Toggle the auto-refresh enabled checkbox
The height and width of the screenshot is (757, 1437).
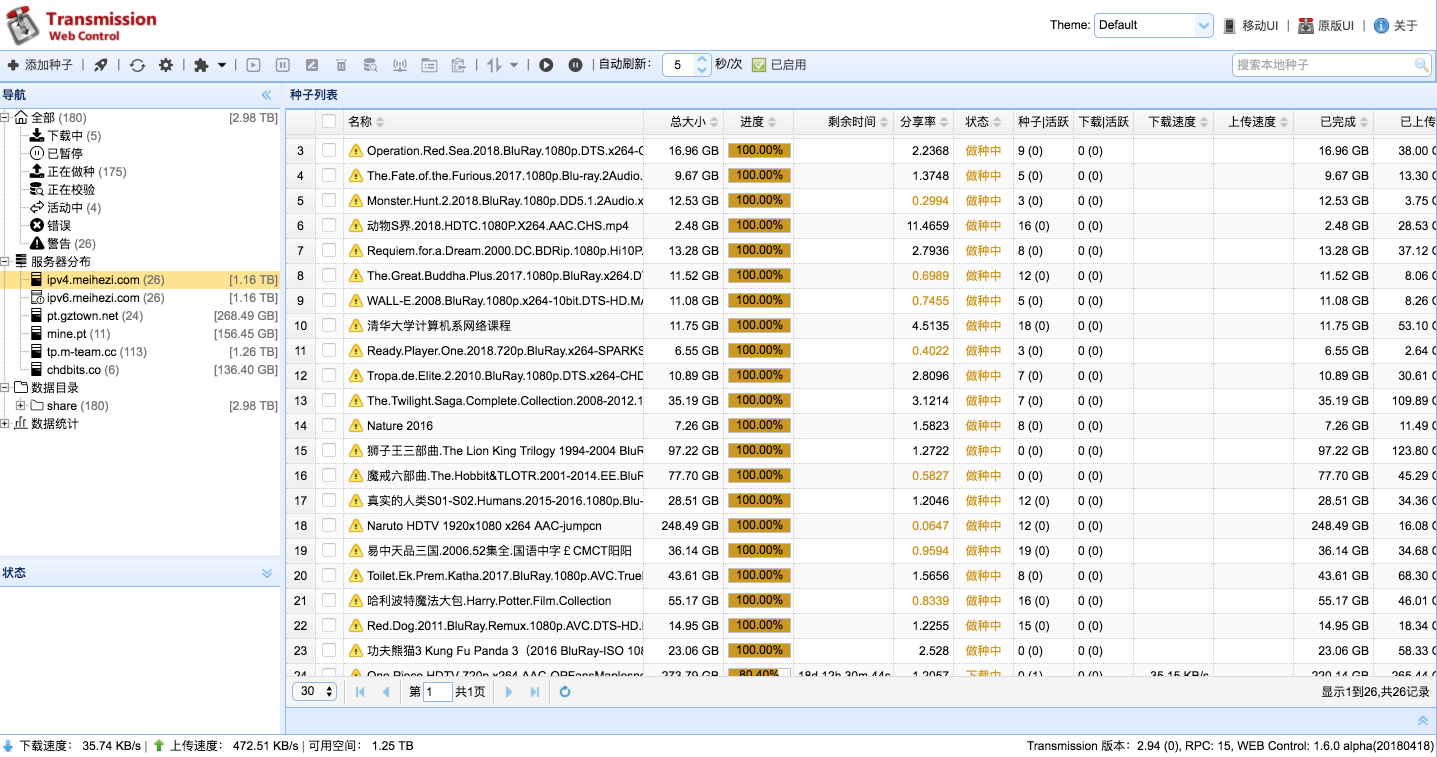[x=759, y=65]
